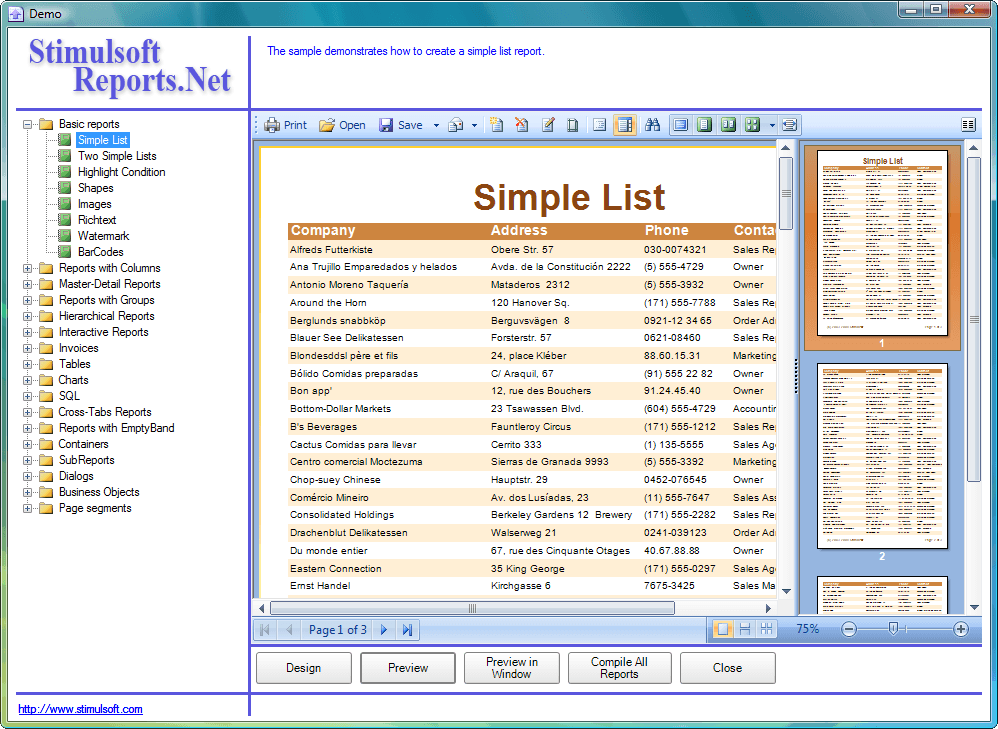Click the zoom out minus button
998x729 pixels.
pyautogui.click(x=848, y=629)
